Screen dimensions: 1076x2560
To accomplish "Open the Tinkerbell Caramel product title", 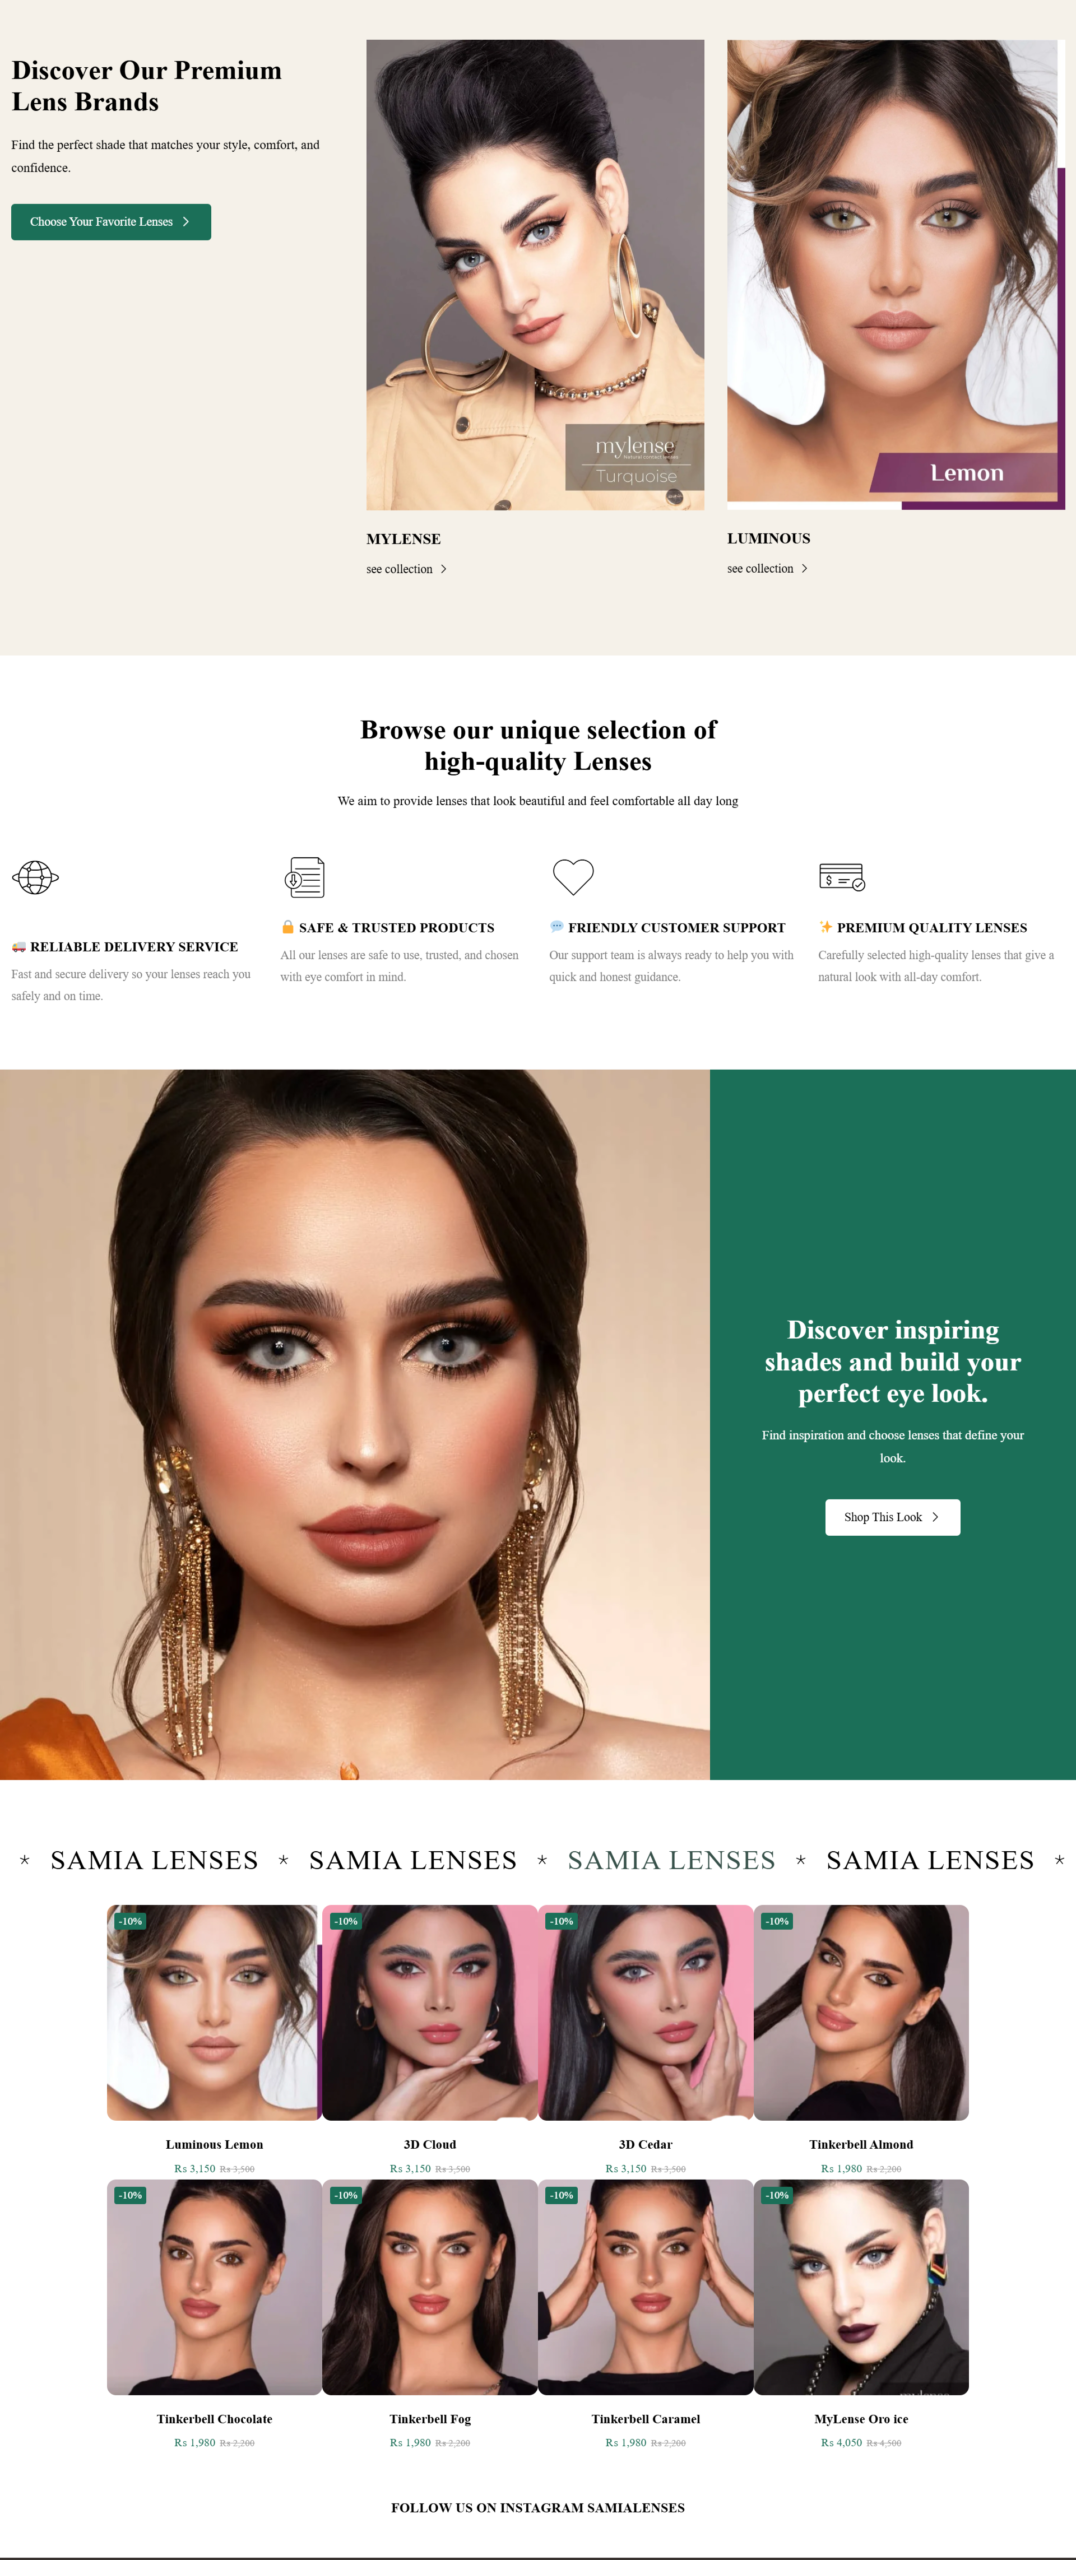I will pyautogui.click(x=646, y=2418).
